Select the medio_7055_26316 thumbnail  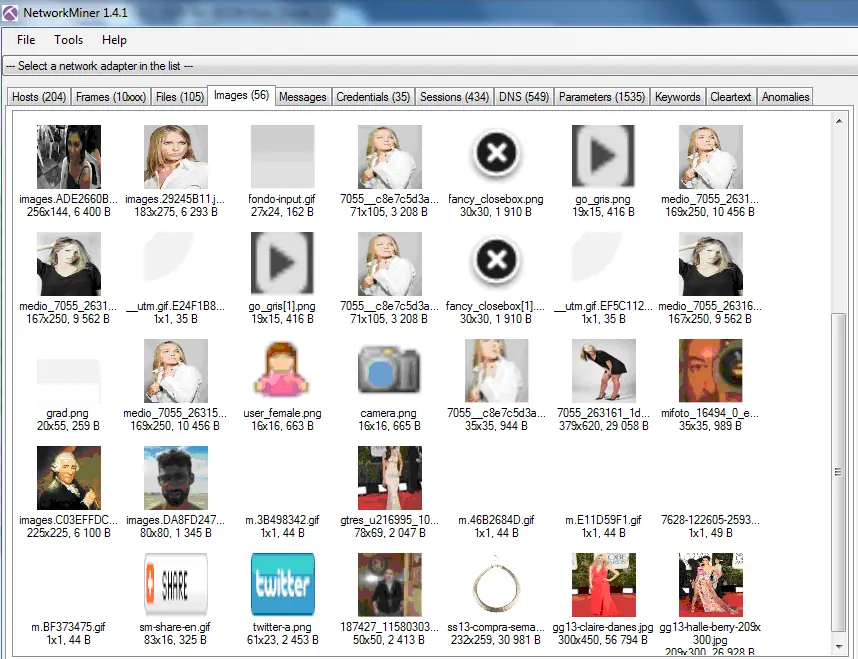(x=710, y=264)
